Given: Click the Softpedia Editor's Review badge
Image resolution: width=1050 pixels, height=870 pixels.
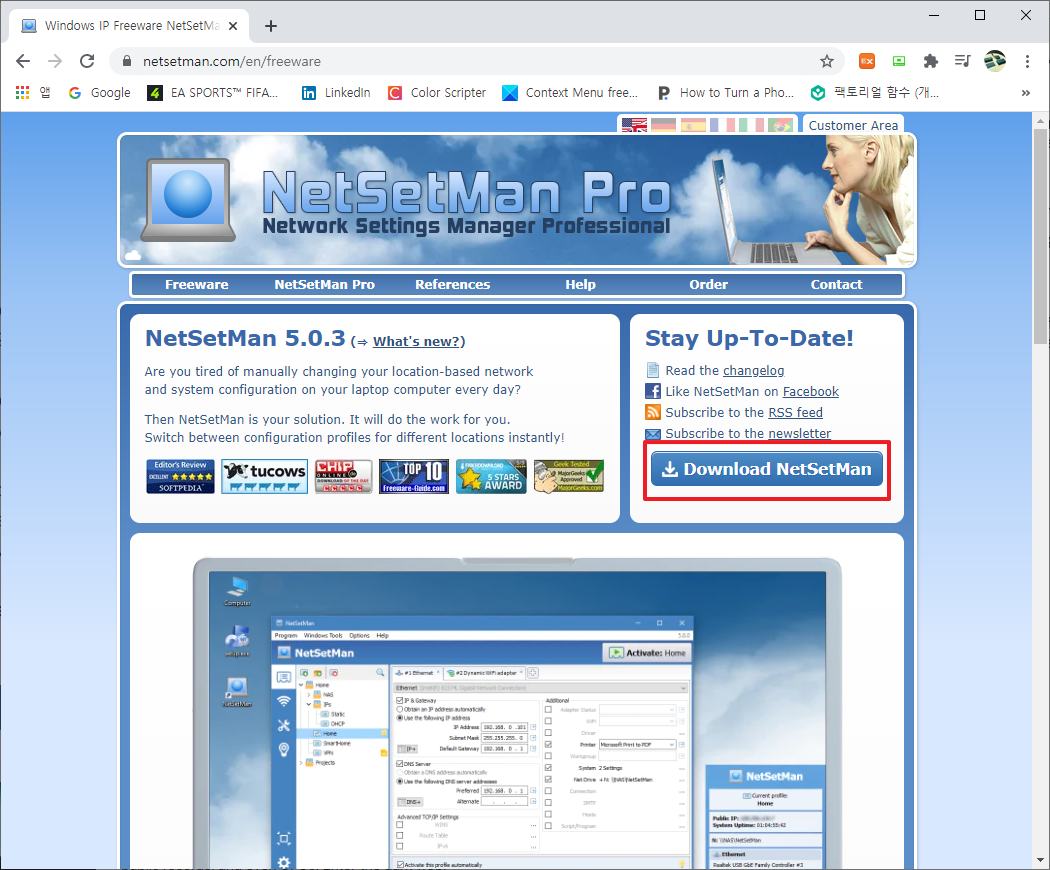Looking at the screenshot, I should tap(180, 476).
